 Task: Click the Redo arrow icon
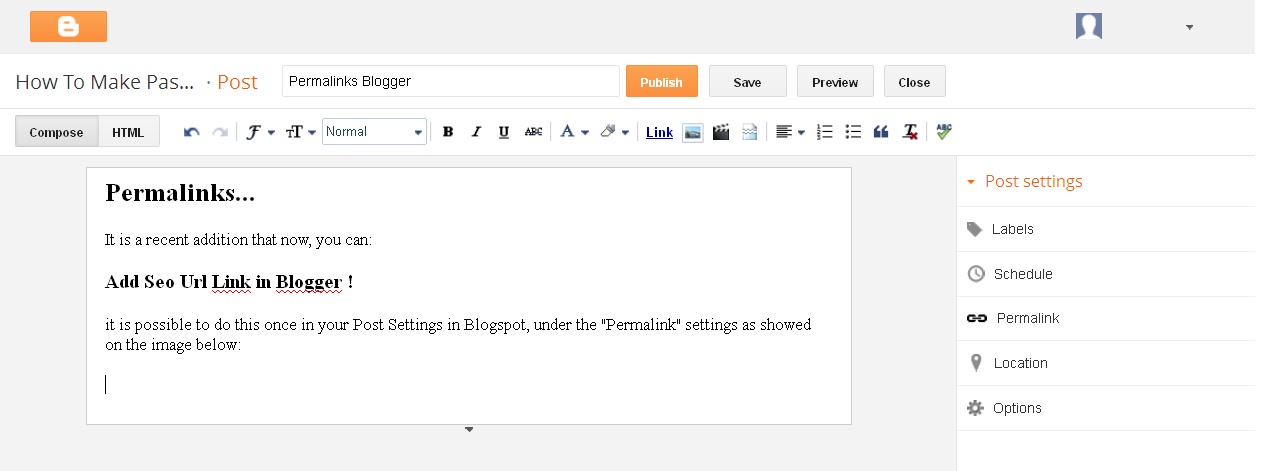(x=220, y=132)
